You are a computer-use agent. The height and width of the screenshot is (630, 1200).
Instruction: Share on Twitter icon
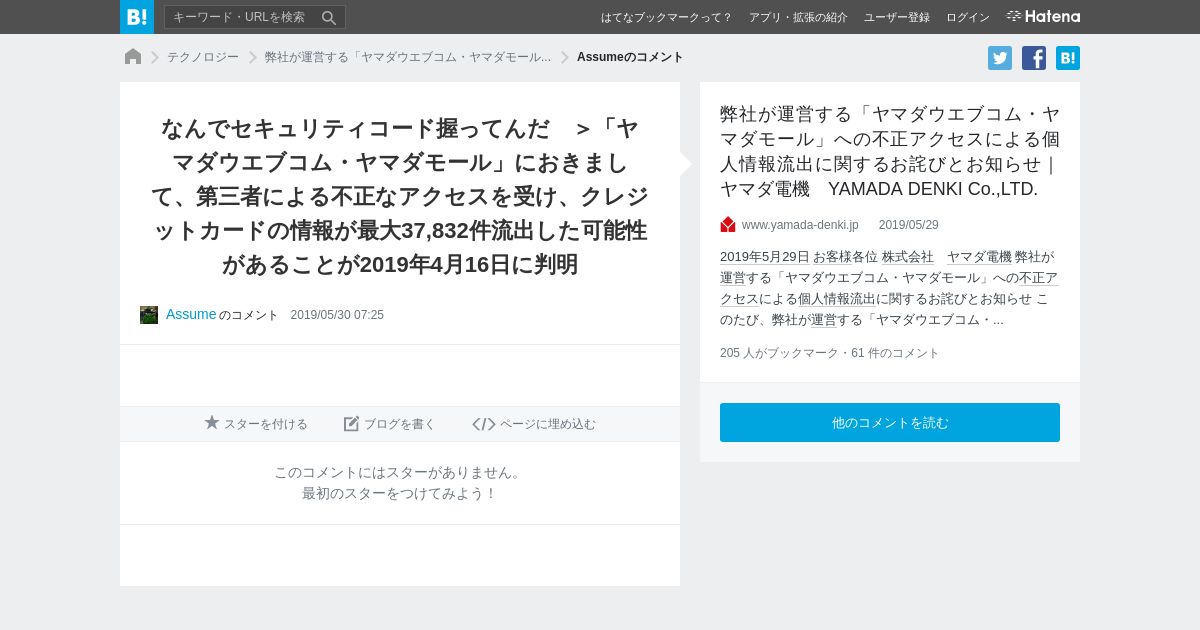pyautogui.click(x=1000, y=58)
